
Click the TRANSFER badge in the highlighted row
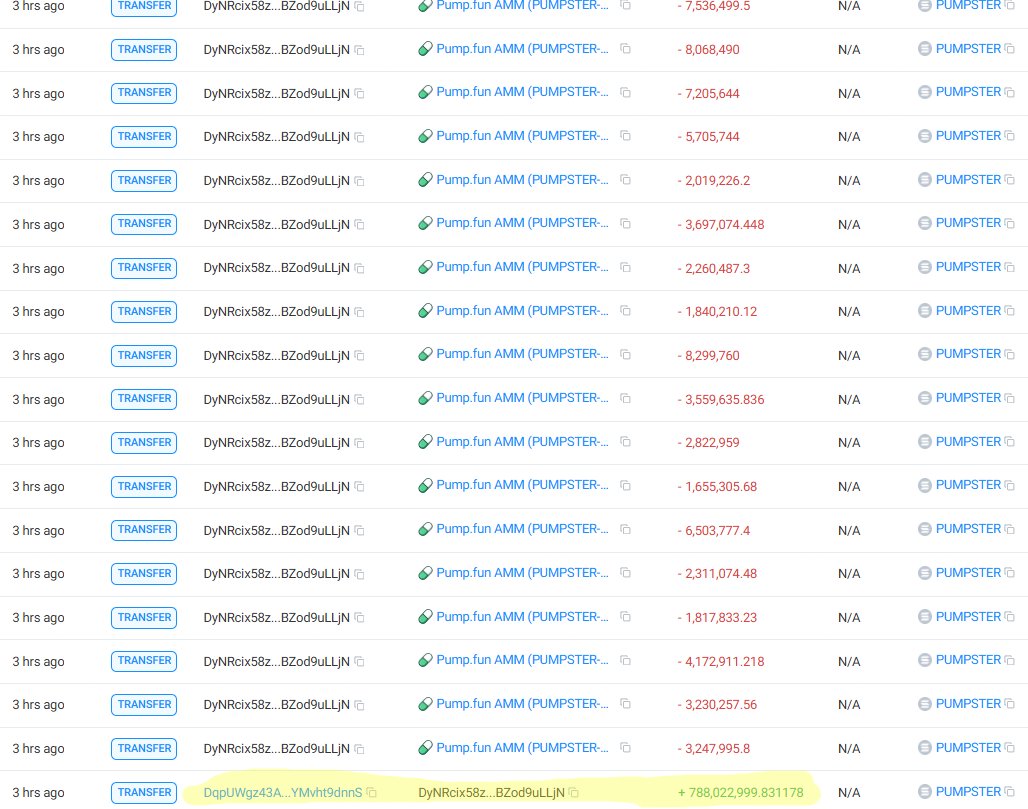coord(143,792)
